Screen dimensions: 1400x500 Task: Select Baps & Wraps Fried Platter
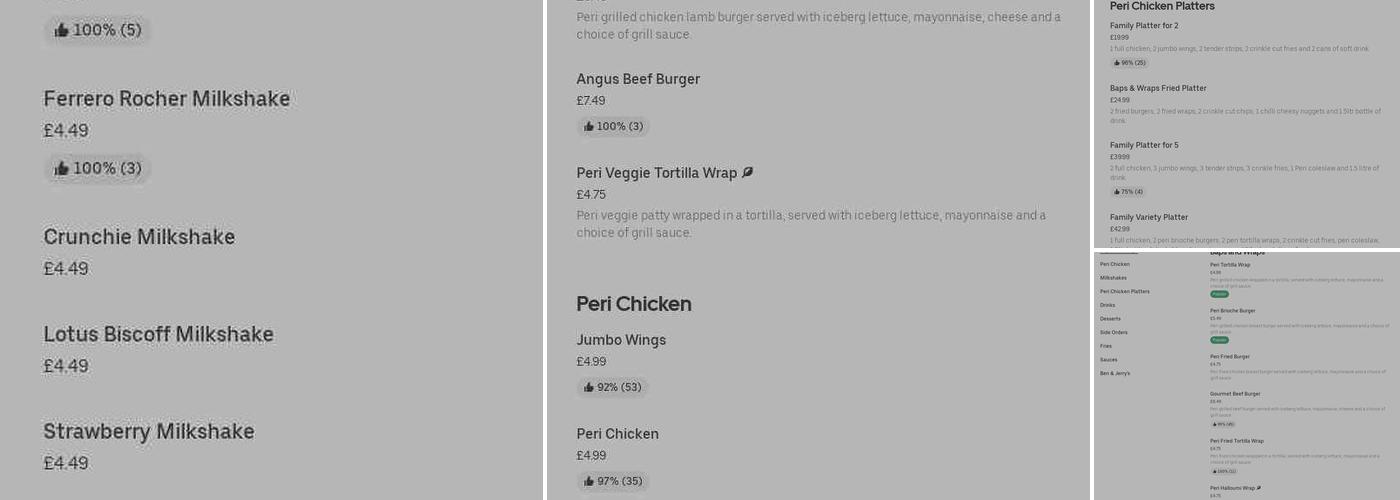[x=1158, y=88]
